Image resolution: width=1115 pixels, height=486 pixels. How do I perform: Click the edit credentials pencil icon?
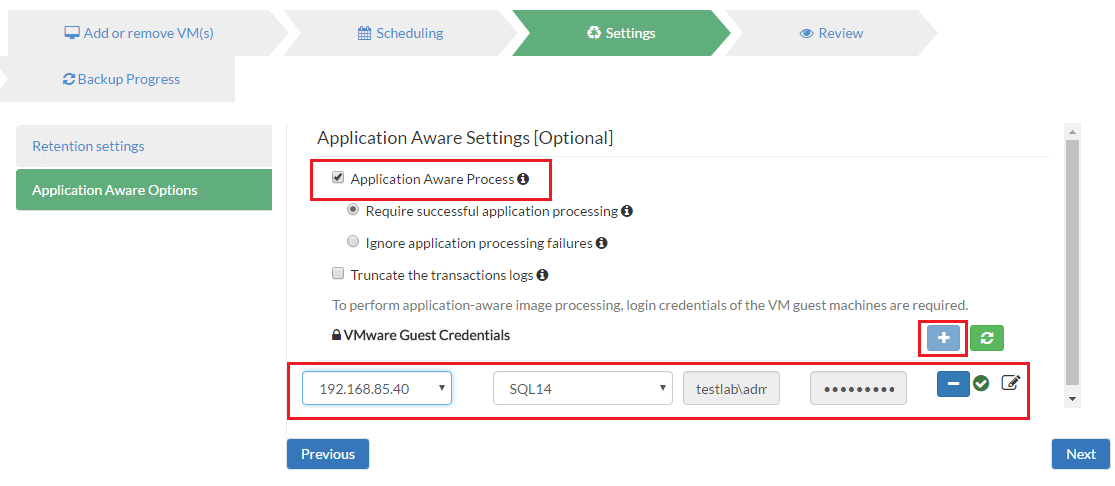click(1010, 383)
